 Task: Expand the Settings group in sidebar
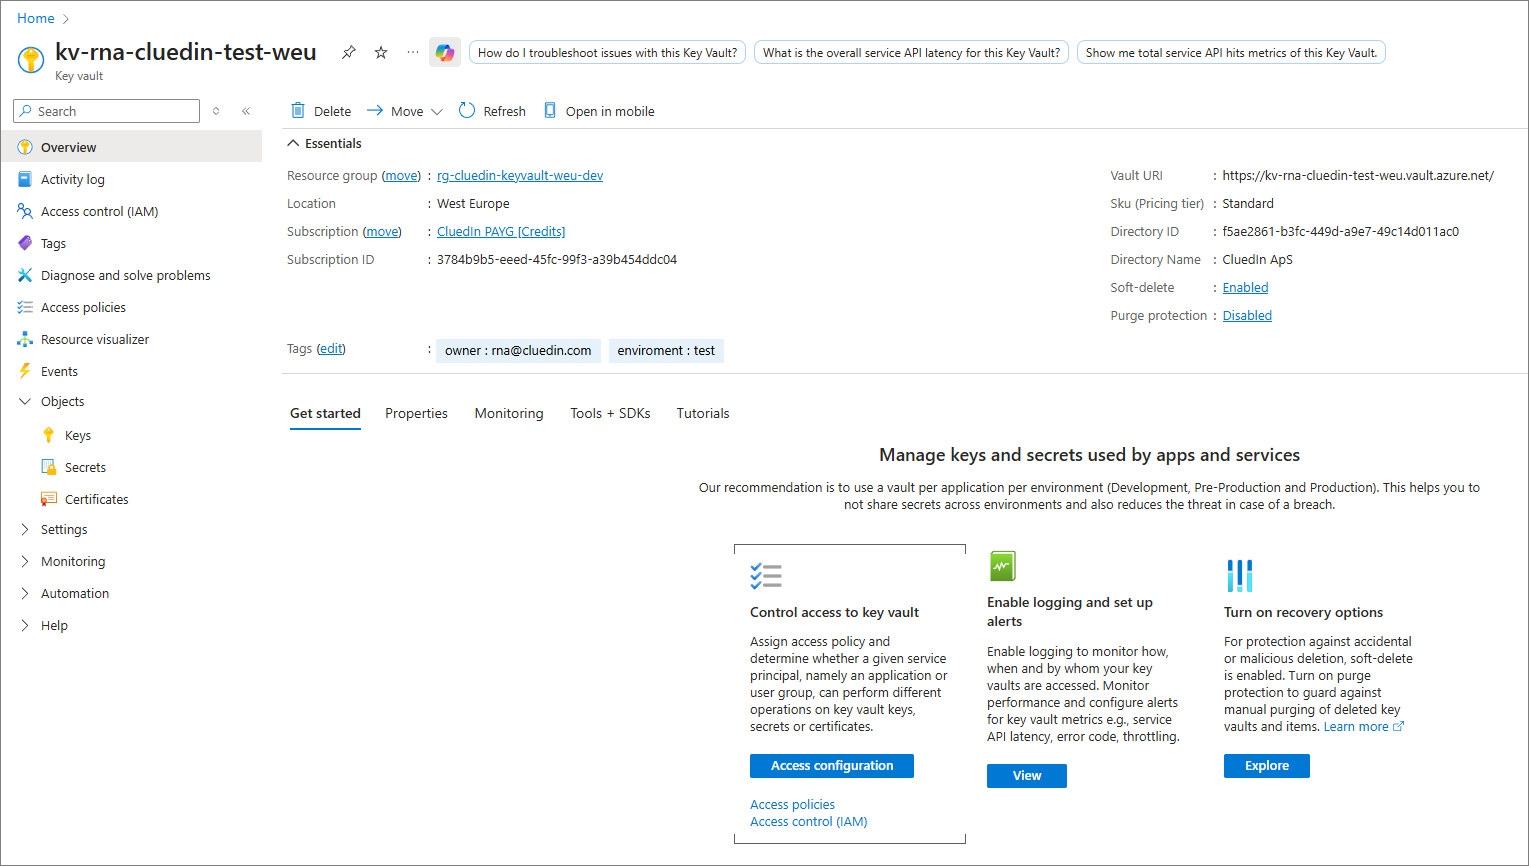pyautogui.click(x=25, y=529)
